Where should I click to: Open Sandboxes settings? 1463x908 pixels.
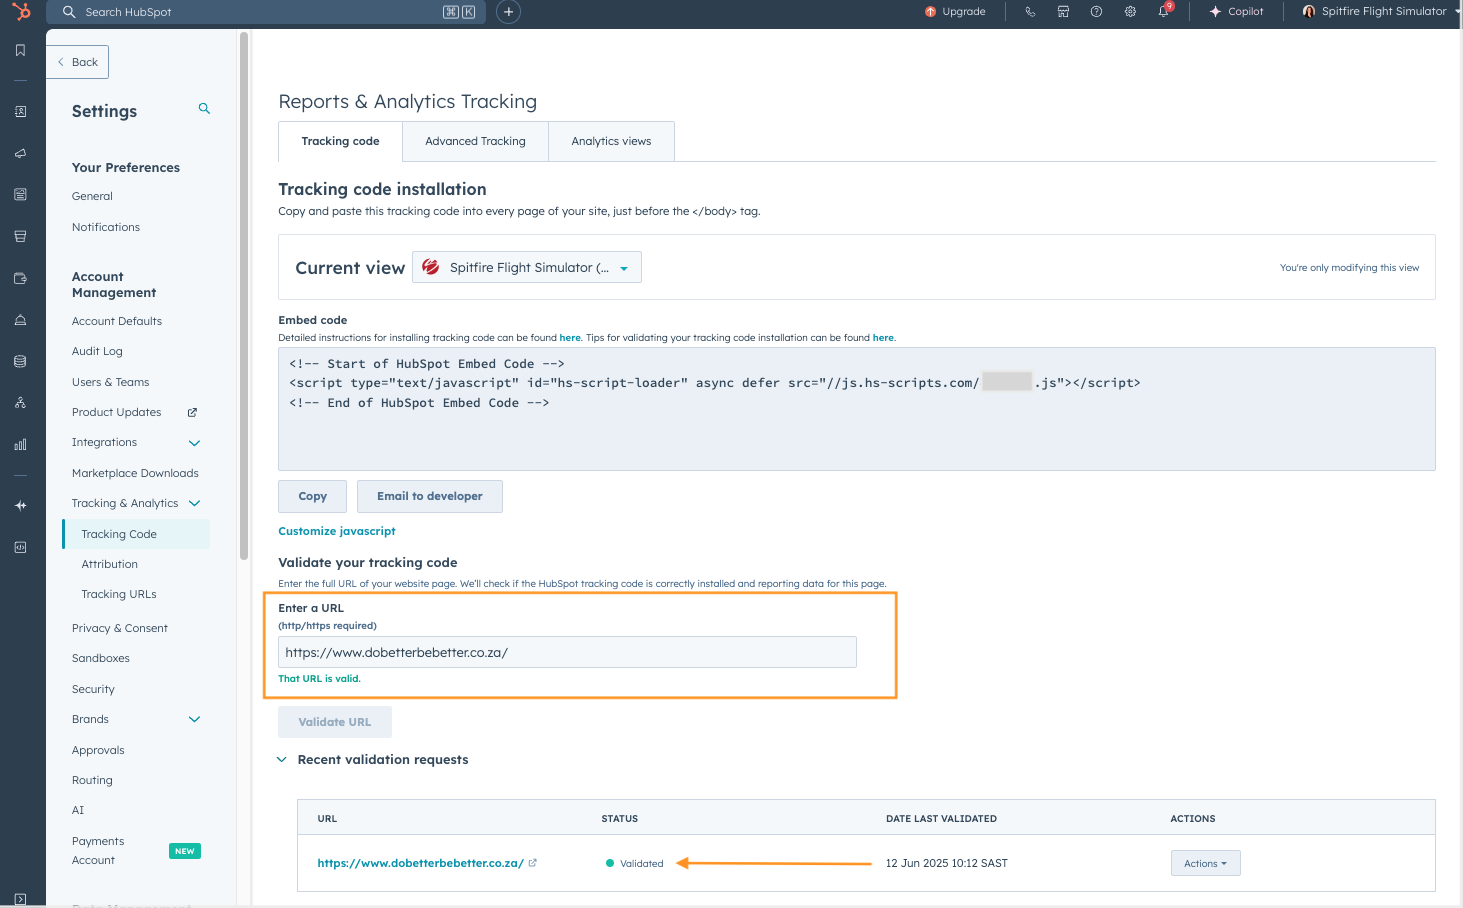click(x=101, y=658)
